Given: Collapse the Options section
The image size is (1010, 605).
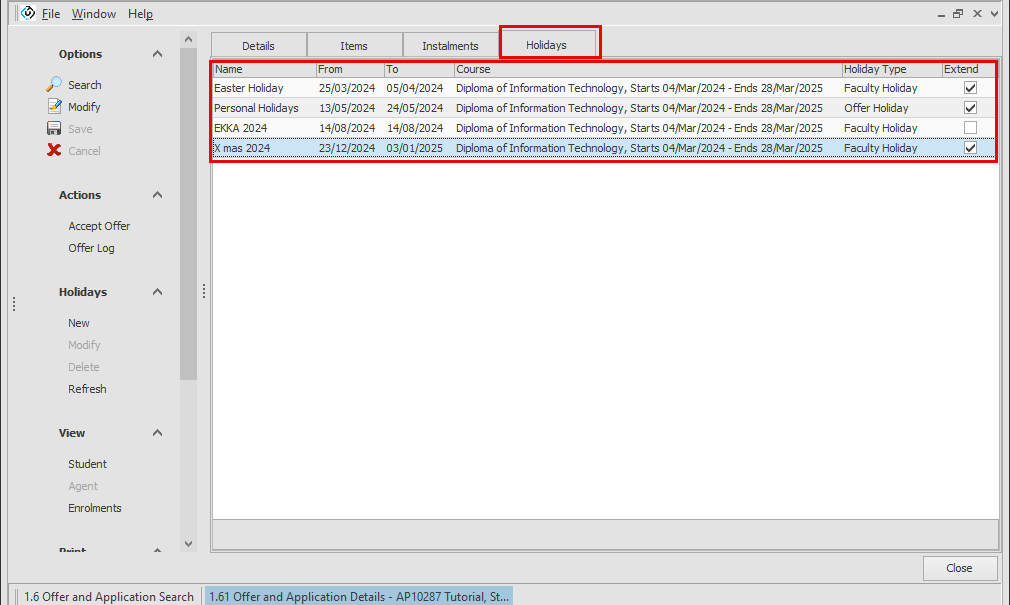Looking at the screenshot, I should [157, 54].
